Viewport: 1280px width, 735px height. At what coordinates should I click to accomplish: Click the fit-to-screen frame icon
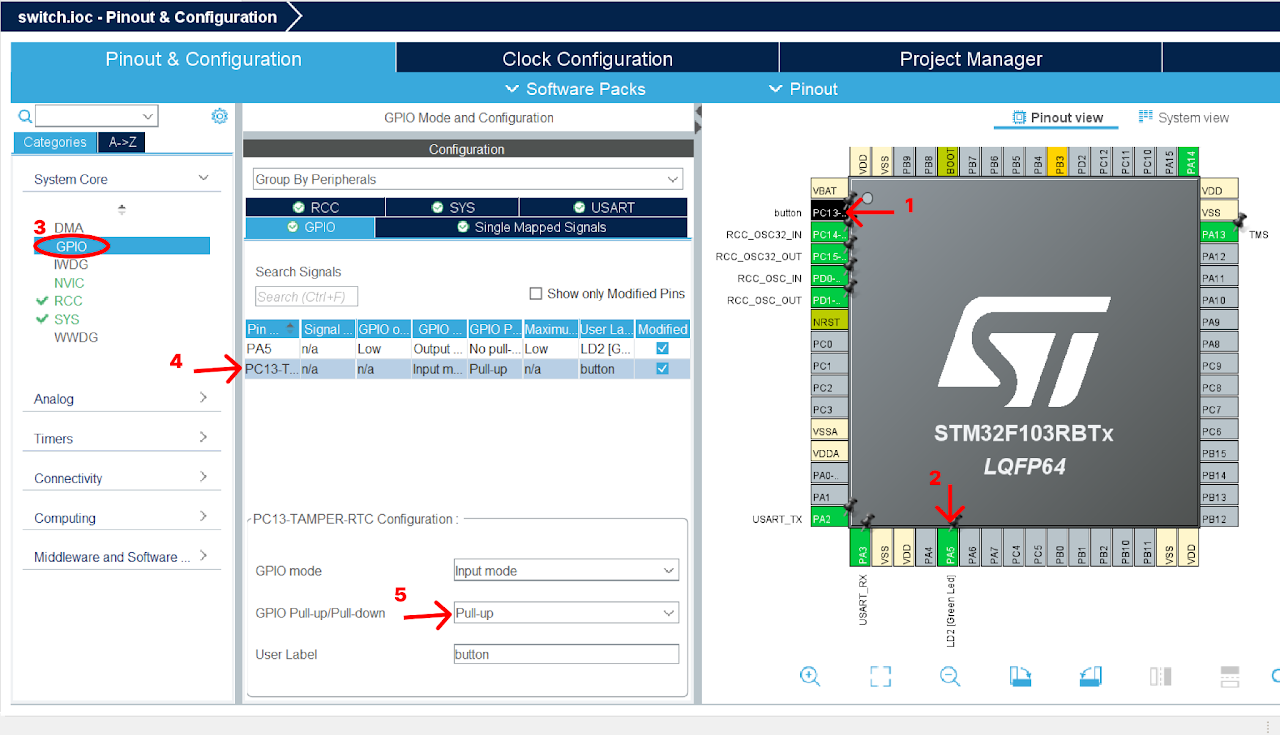[x=880, y=676]
